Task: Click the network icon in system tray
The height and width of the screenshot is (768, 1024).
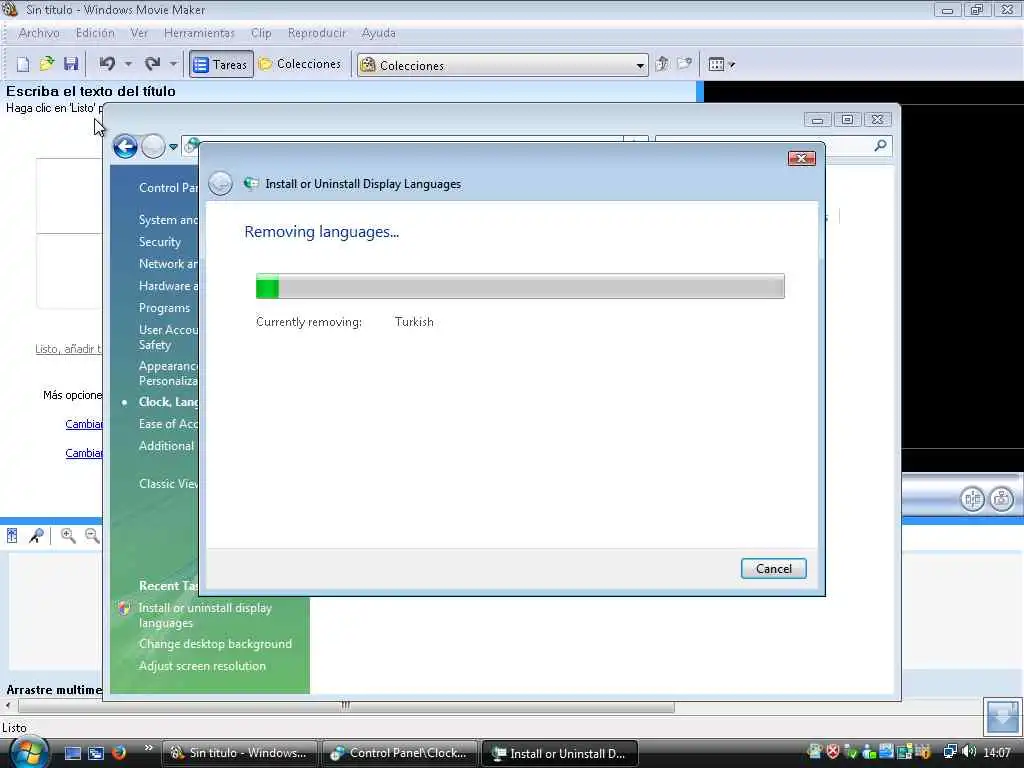Action: (x=950, y=752)
